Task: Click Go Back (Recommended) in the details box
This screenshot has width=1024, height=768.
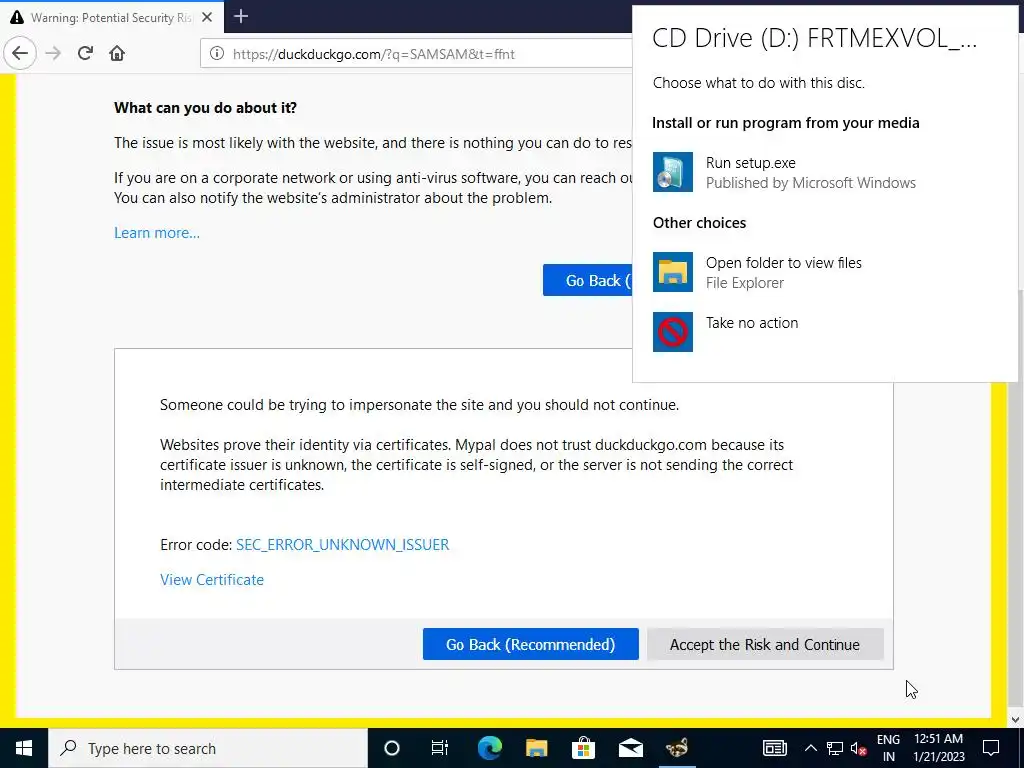Action: click(x=530, y=644)
